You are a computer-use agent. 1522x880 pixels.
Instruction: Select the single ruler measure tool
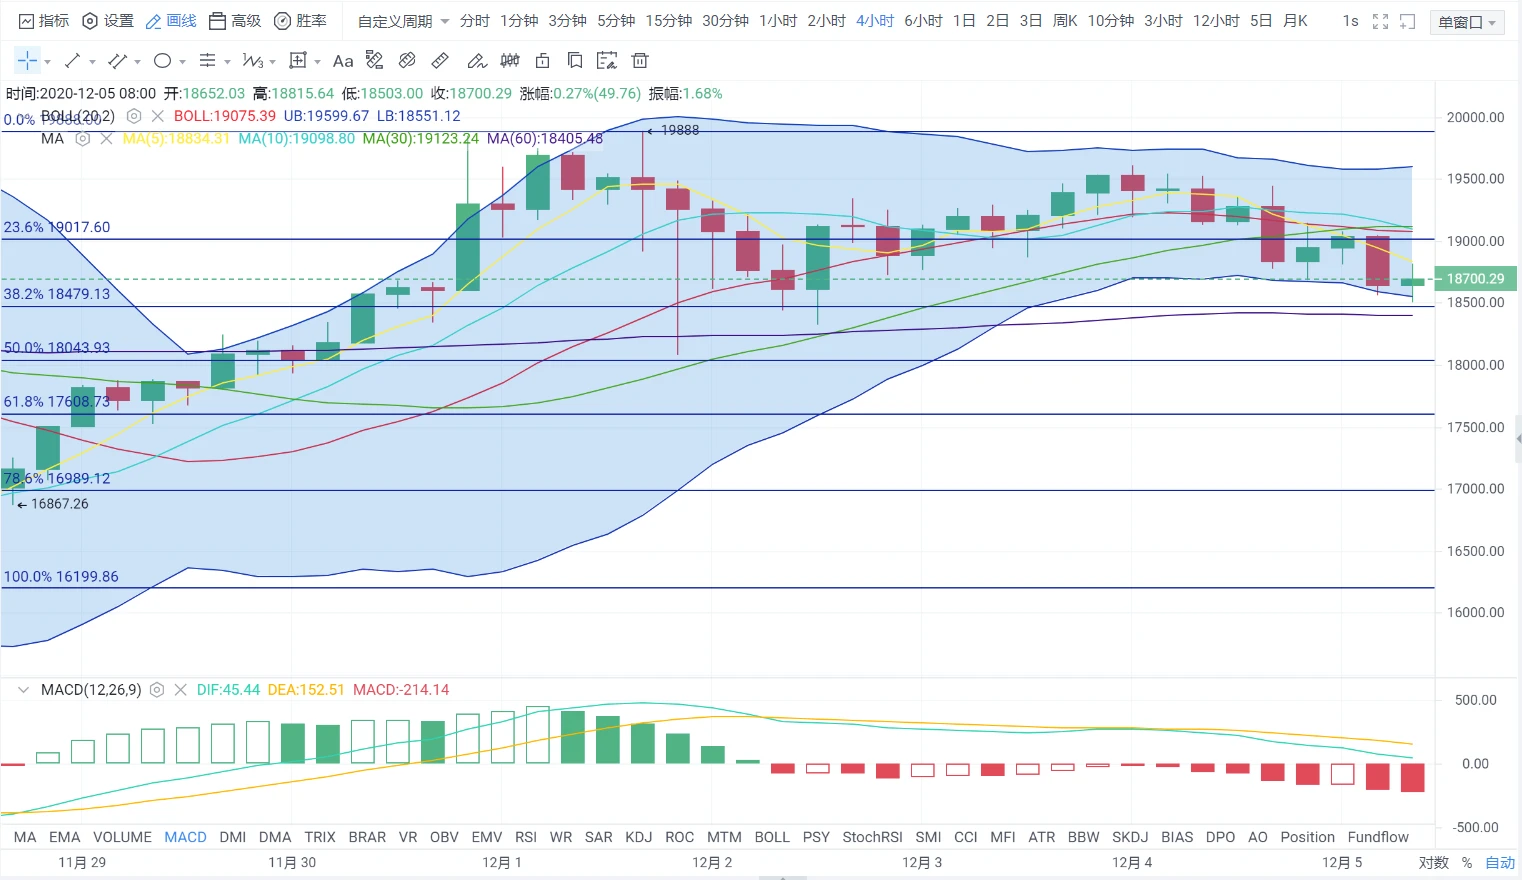point(440,61)
